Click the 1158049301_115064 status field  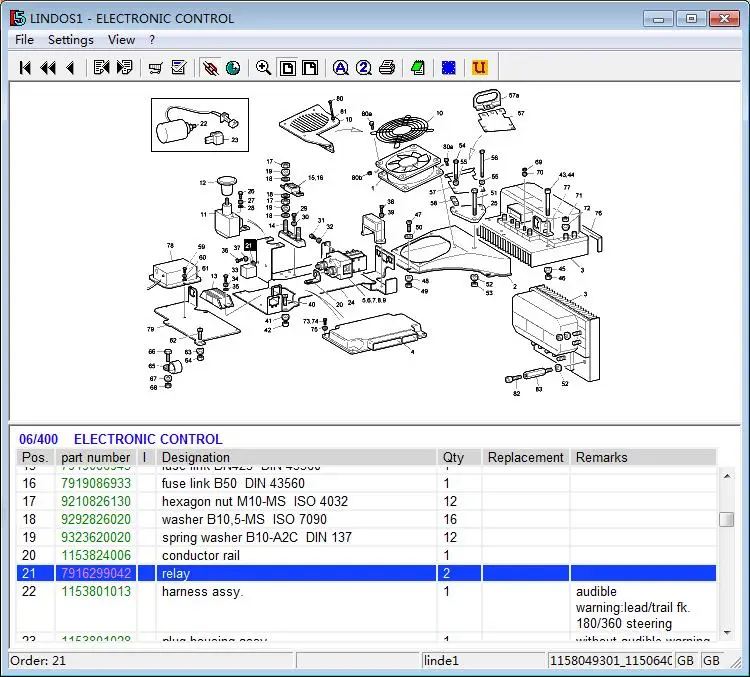(x=610, y=661)
